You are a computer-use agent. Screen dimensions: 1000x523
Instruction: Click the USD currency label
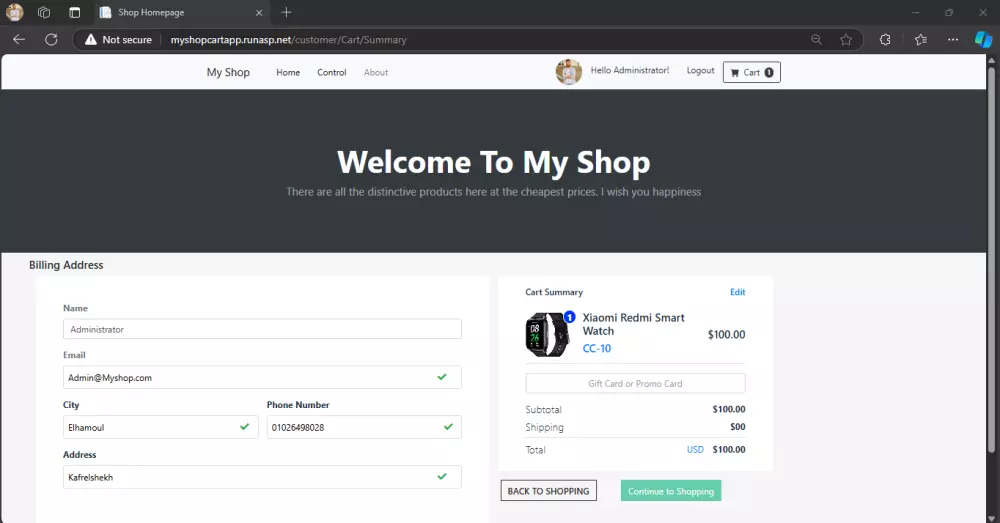[695, 450]
